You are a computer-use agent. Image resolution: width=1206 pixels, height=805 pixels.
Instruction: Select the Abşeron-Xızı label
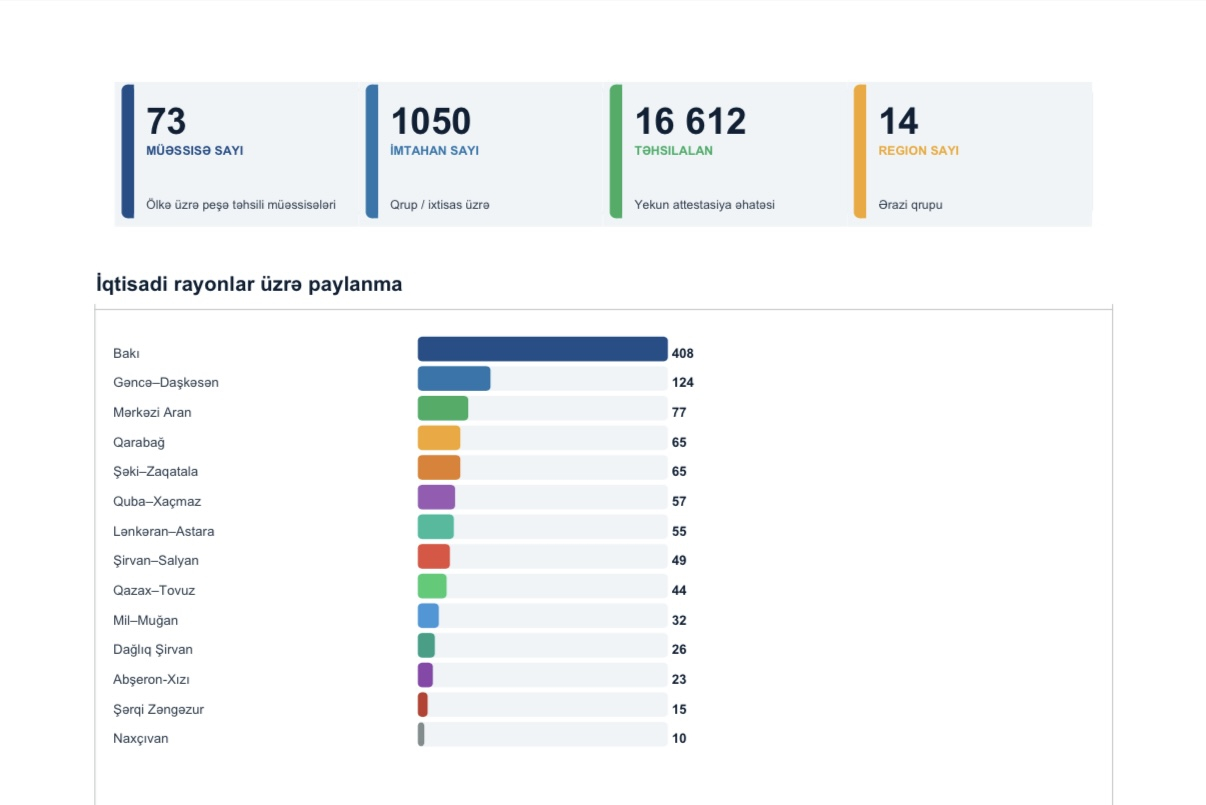151,679
